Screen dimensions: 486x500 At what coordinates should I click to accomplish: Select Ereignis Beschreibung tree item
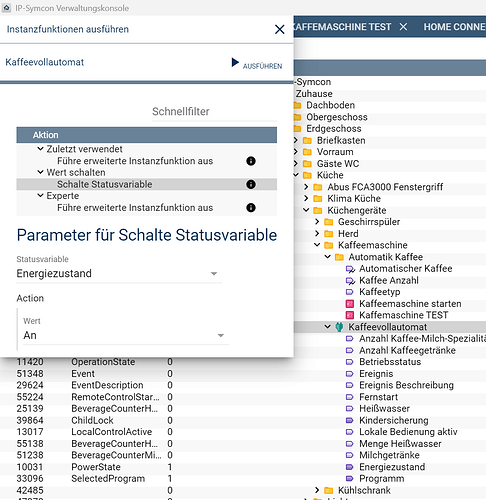coord(406,385)
